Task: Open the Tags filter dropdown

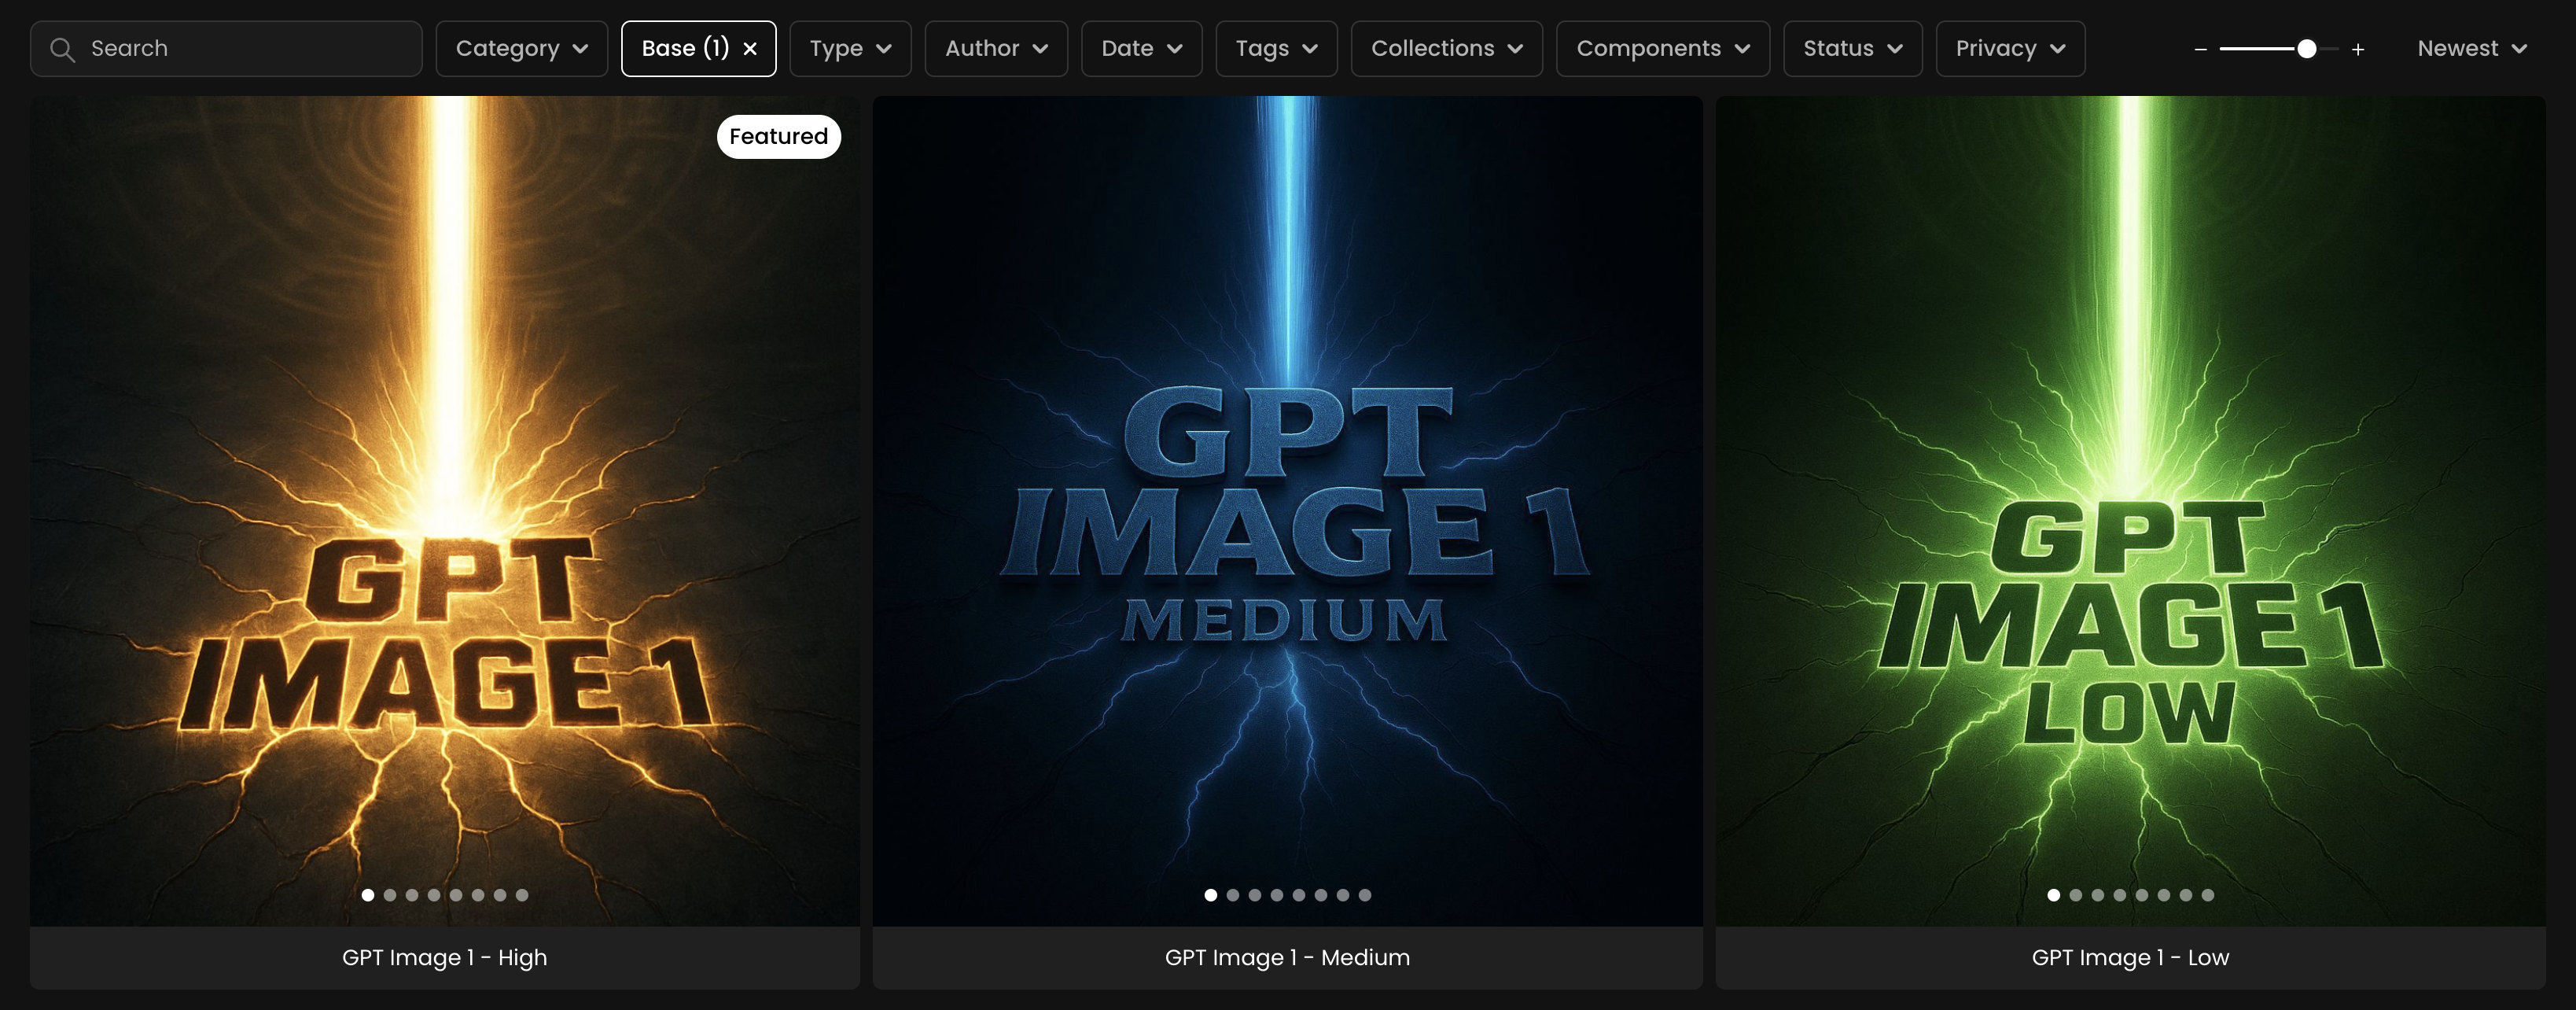Action: pos(1276,49)
